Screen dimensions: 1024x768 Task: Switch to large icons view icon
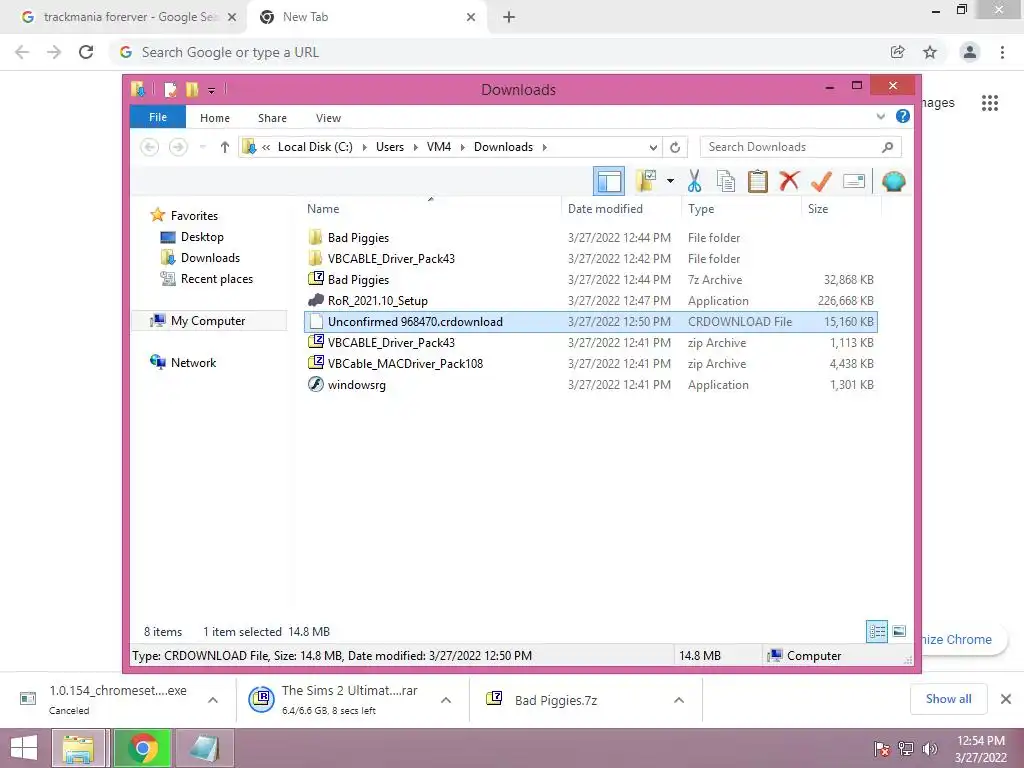899,631
